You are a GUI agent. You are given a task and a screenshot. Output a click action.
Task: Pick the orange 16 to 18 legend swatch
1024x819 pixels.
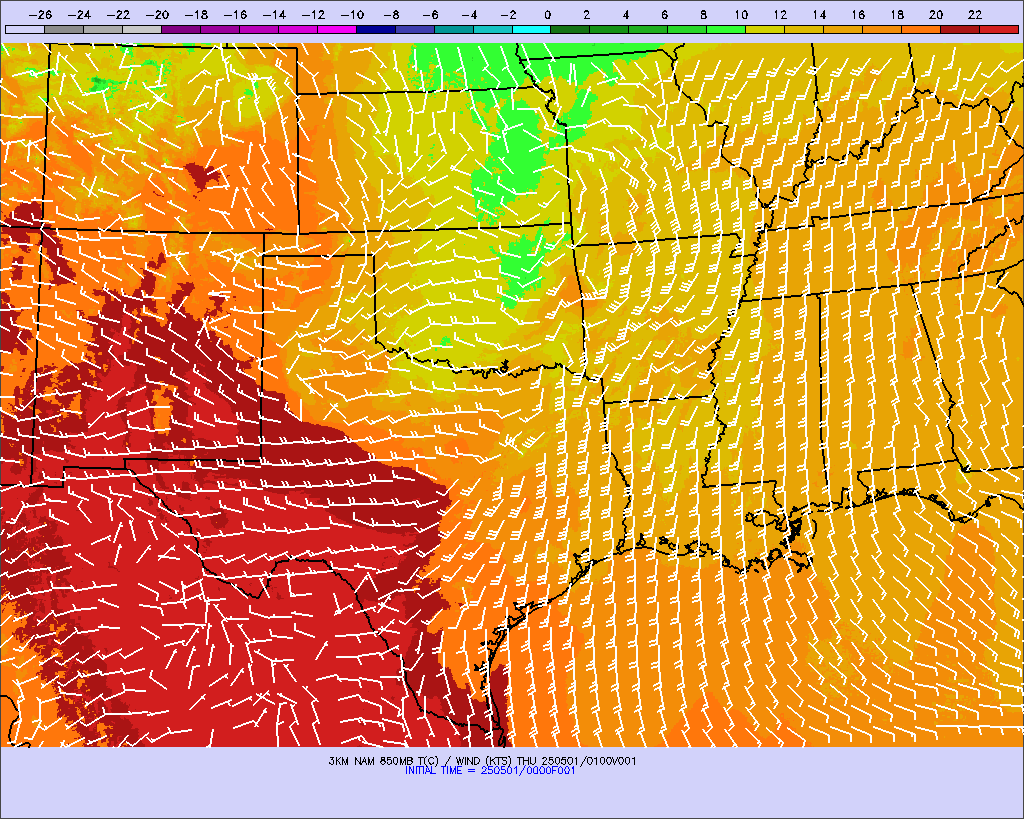(882, 29)
